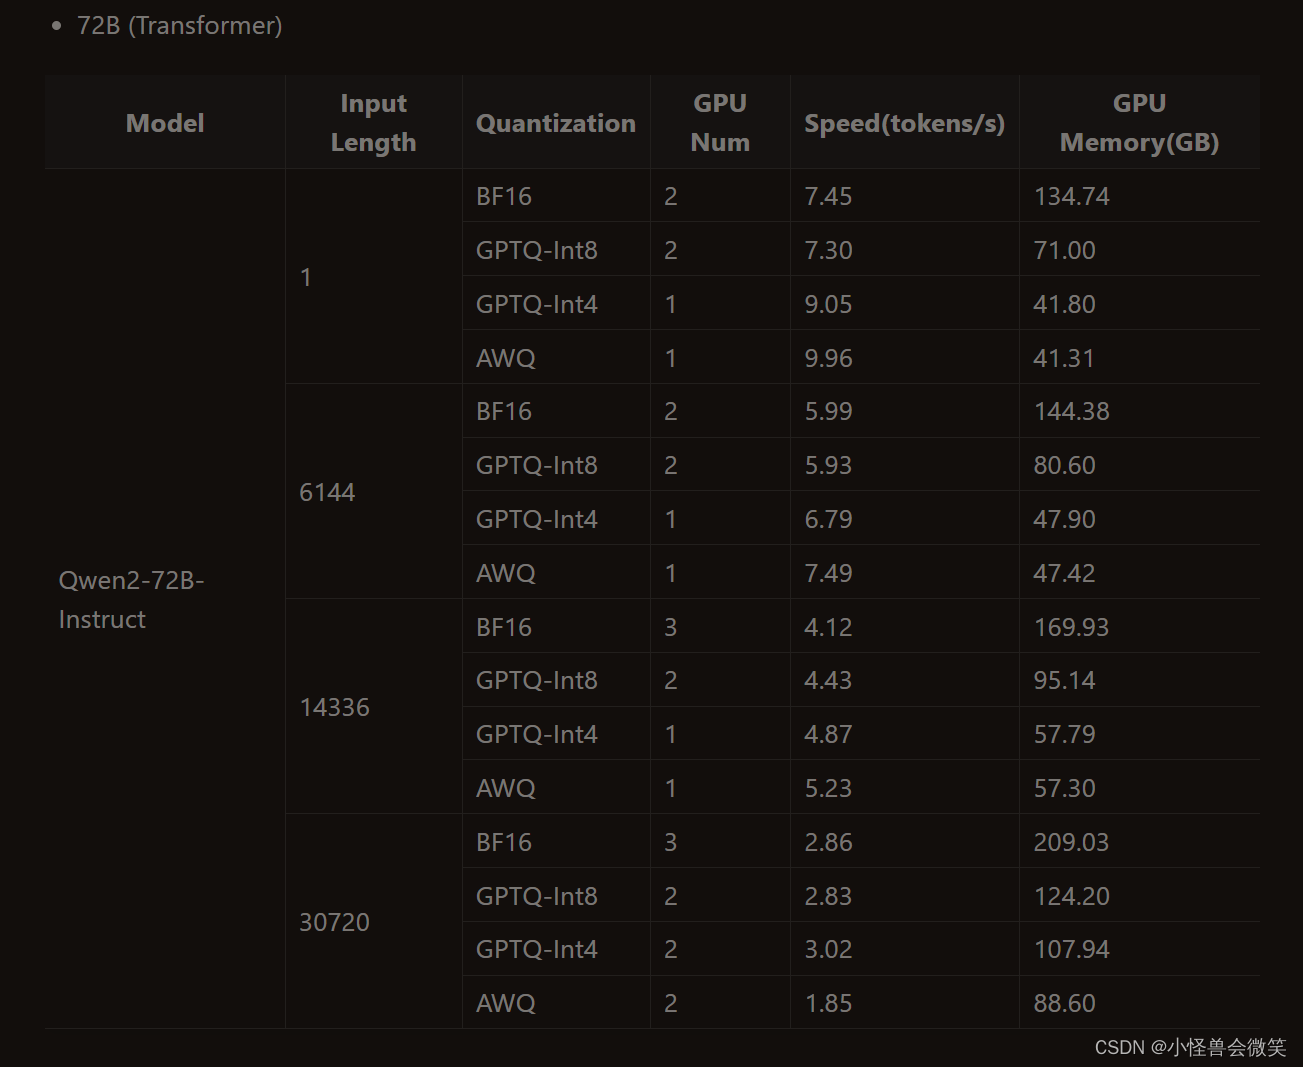
Task: Click the speed value 7.45
Action: pyautogui.click(x=828, y=196)
